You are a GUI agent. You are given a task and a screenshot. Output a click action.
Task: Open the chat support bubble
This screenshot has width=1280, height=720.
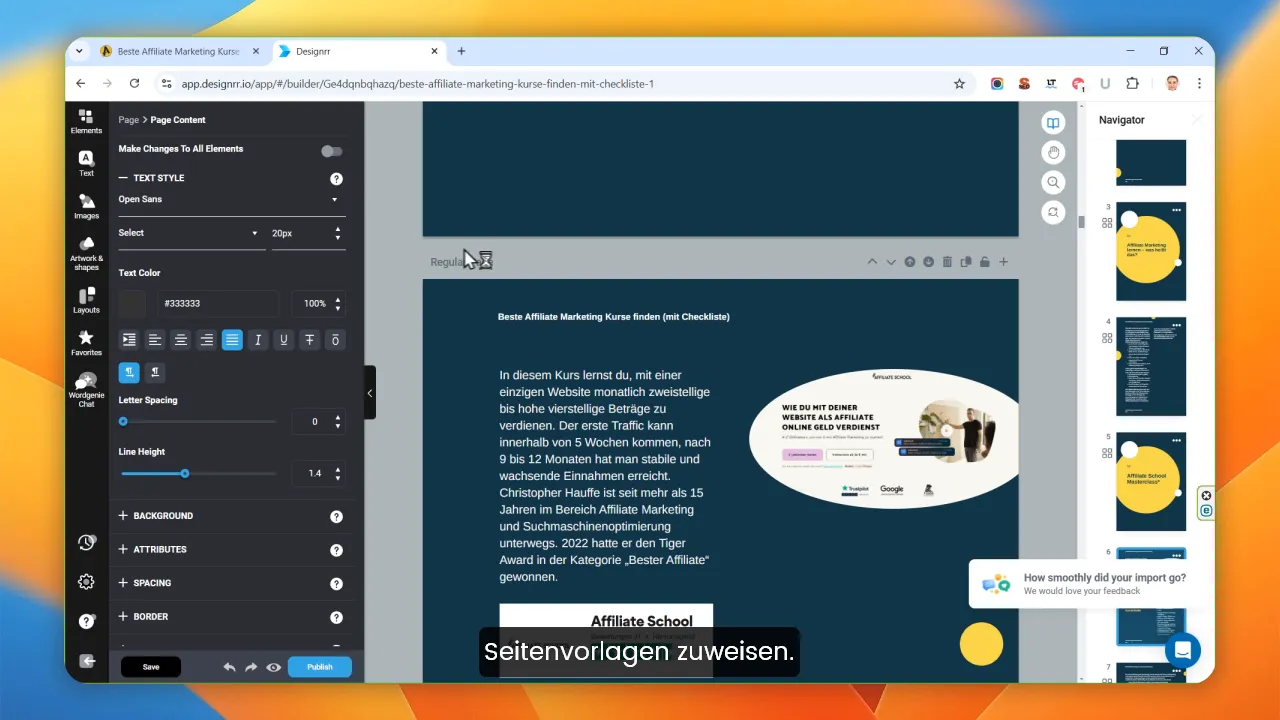pos(1183,650)
